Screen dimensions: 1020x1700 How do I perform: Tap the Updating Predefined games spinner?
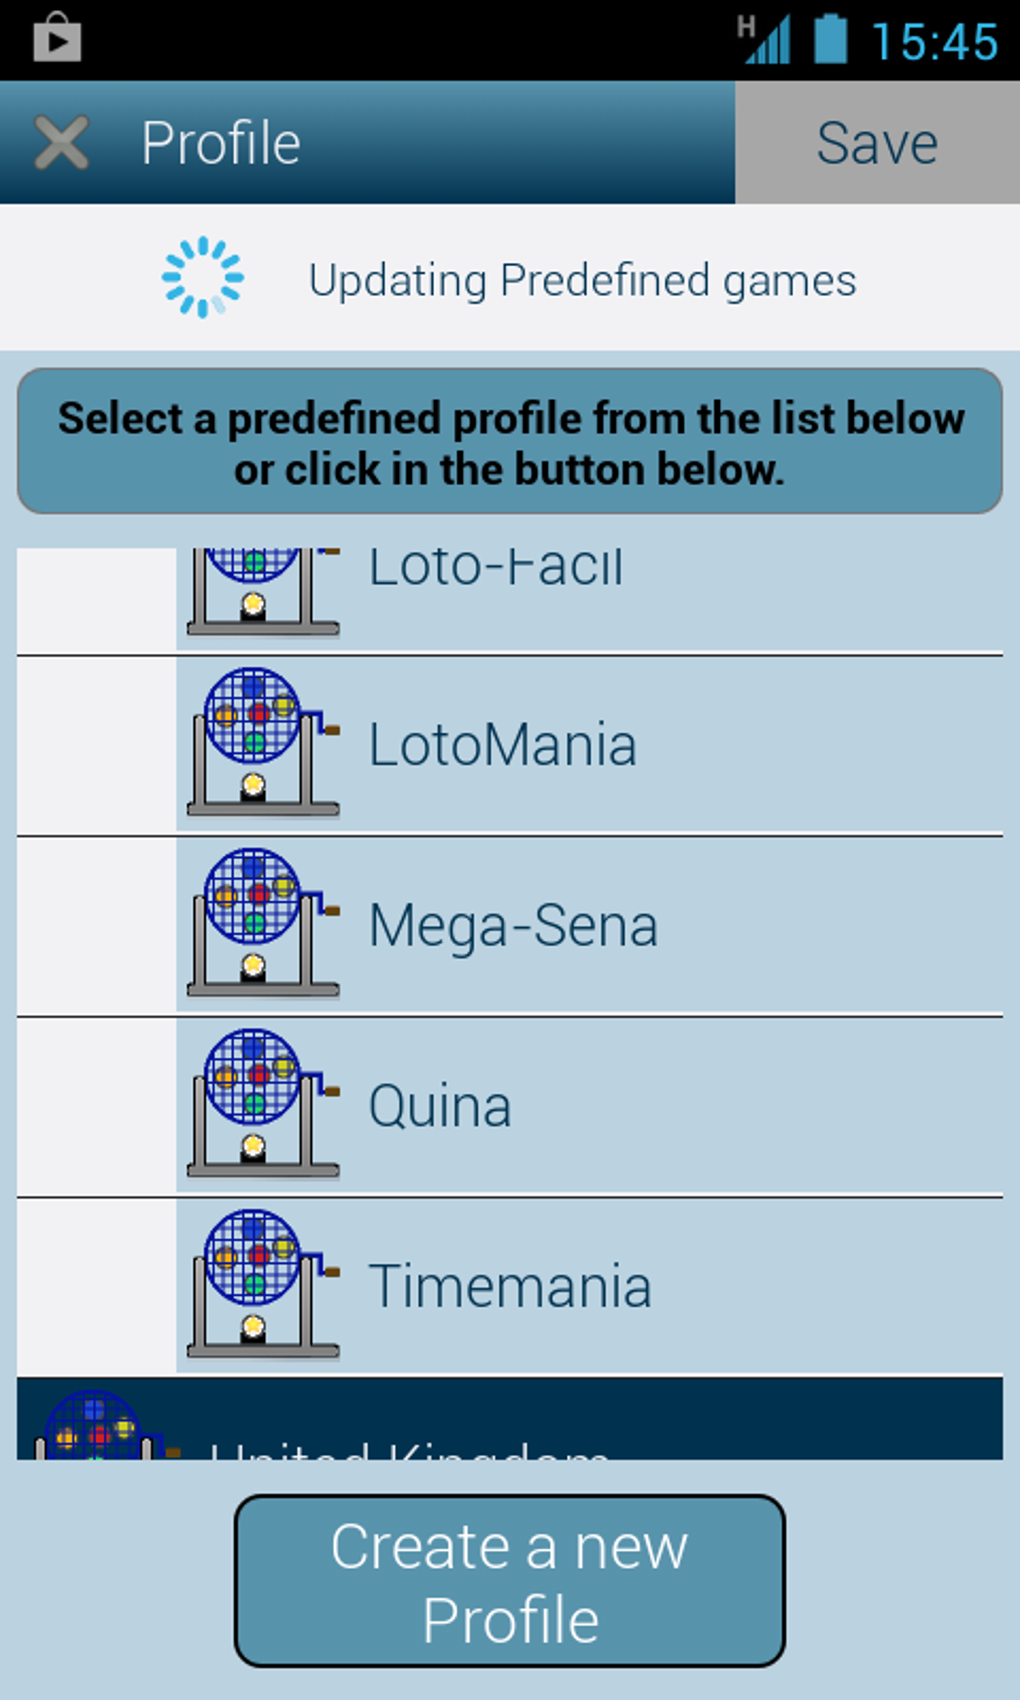point(203,278)
